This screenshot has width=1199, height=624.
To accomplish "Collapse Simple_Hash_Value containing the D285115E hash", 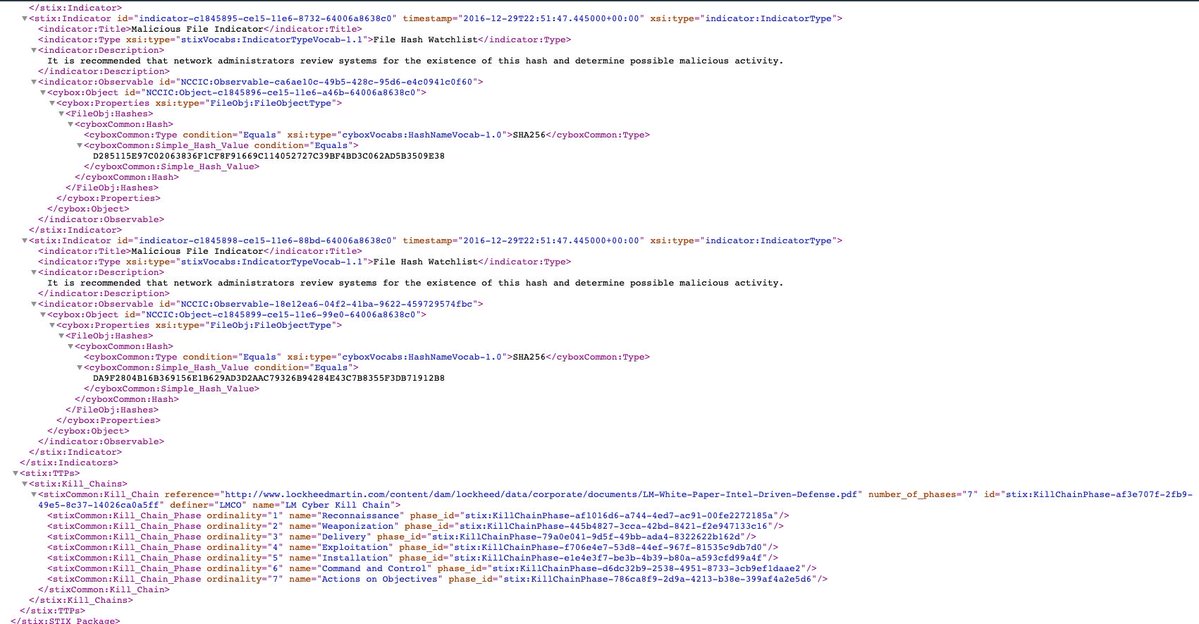I will 81,145.
